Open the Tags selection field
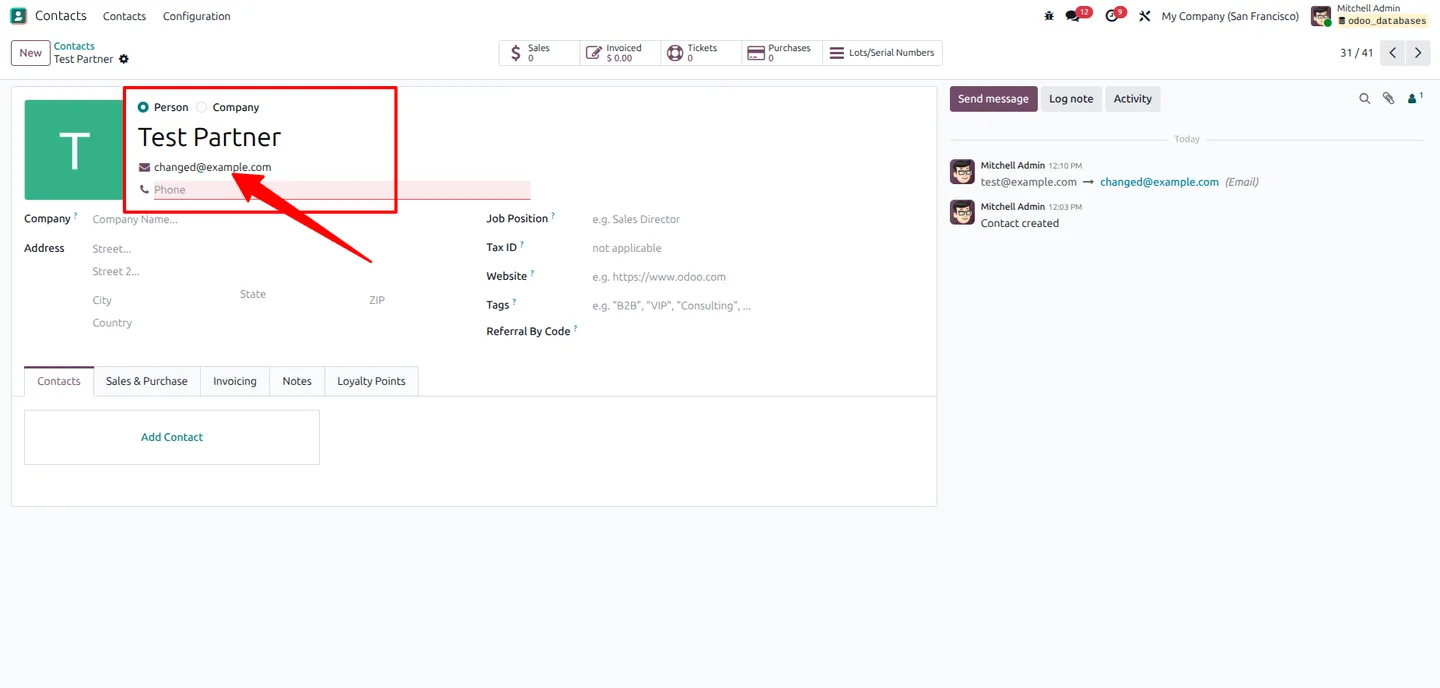This screenshot has width=1440, height=688. (x=758, y=306)
